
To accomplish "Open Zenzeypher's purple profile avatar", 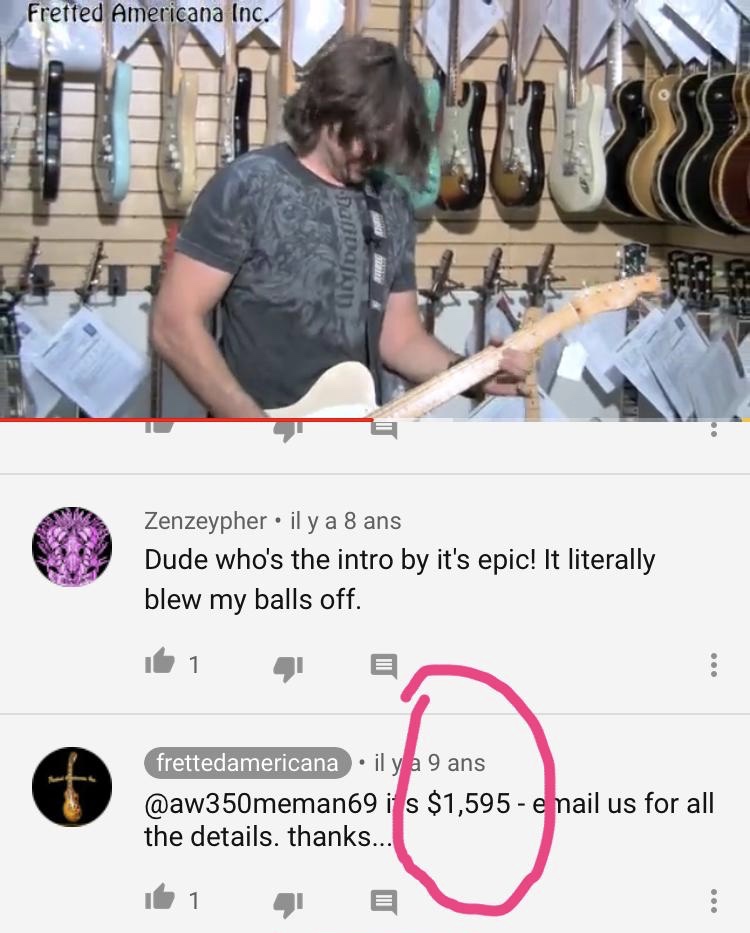I will pos(71,546).
